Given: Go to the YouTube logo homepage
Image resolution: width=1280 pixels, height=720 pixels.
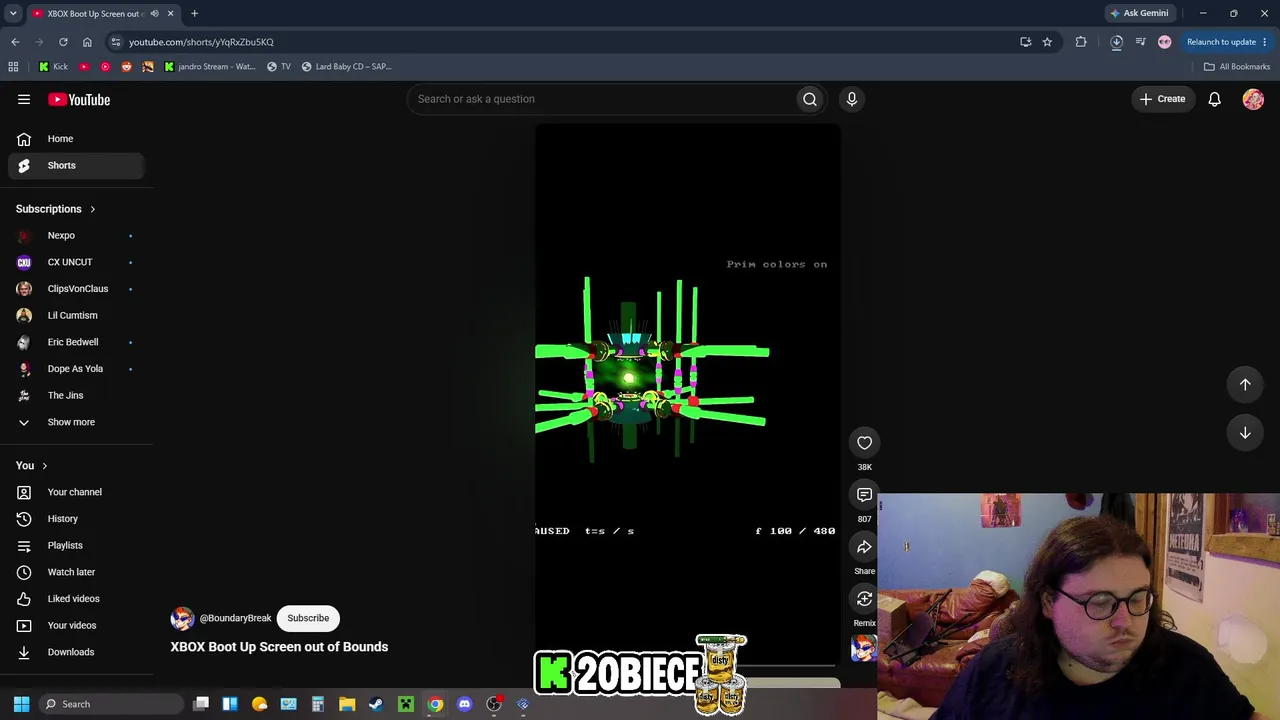Looking at the screenshot, I should click(79, 99).
